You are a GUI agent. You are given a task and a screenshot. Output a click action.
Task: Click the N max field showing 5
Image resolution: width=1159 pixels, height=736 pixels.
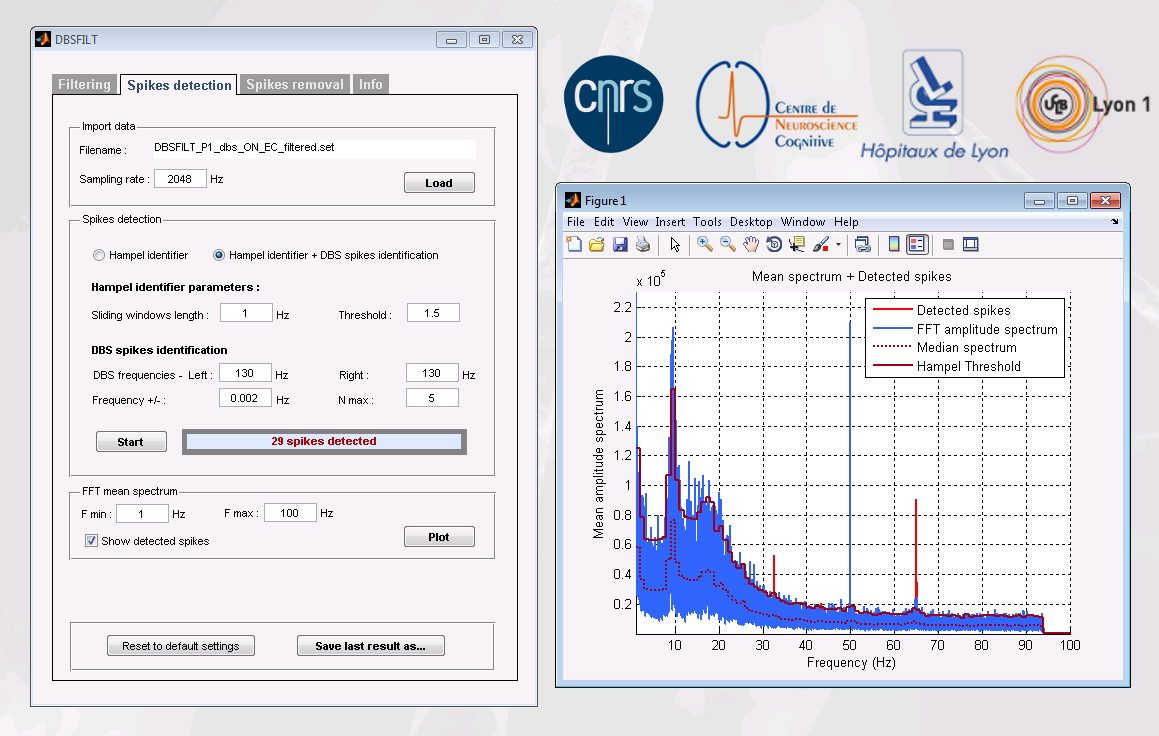point(432,398)
